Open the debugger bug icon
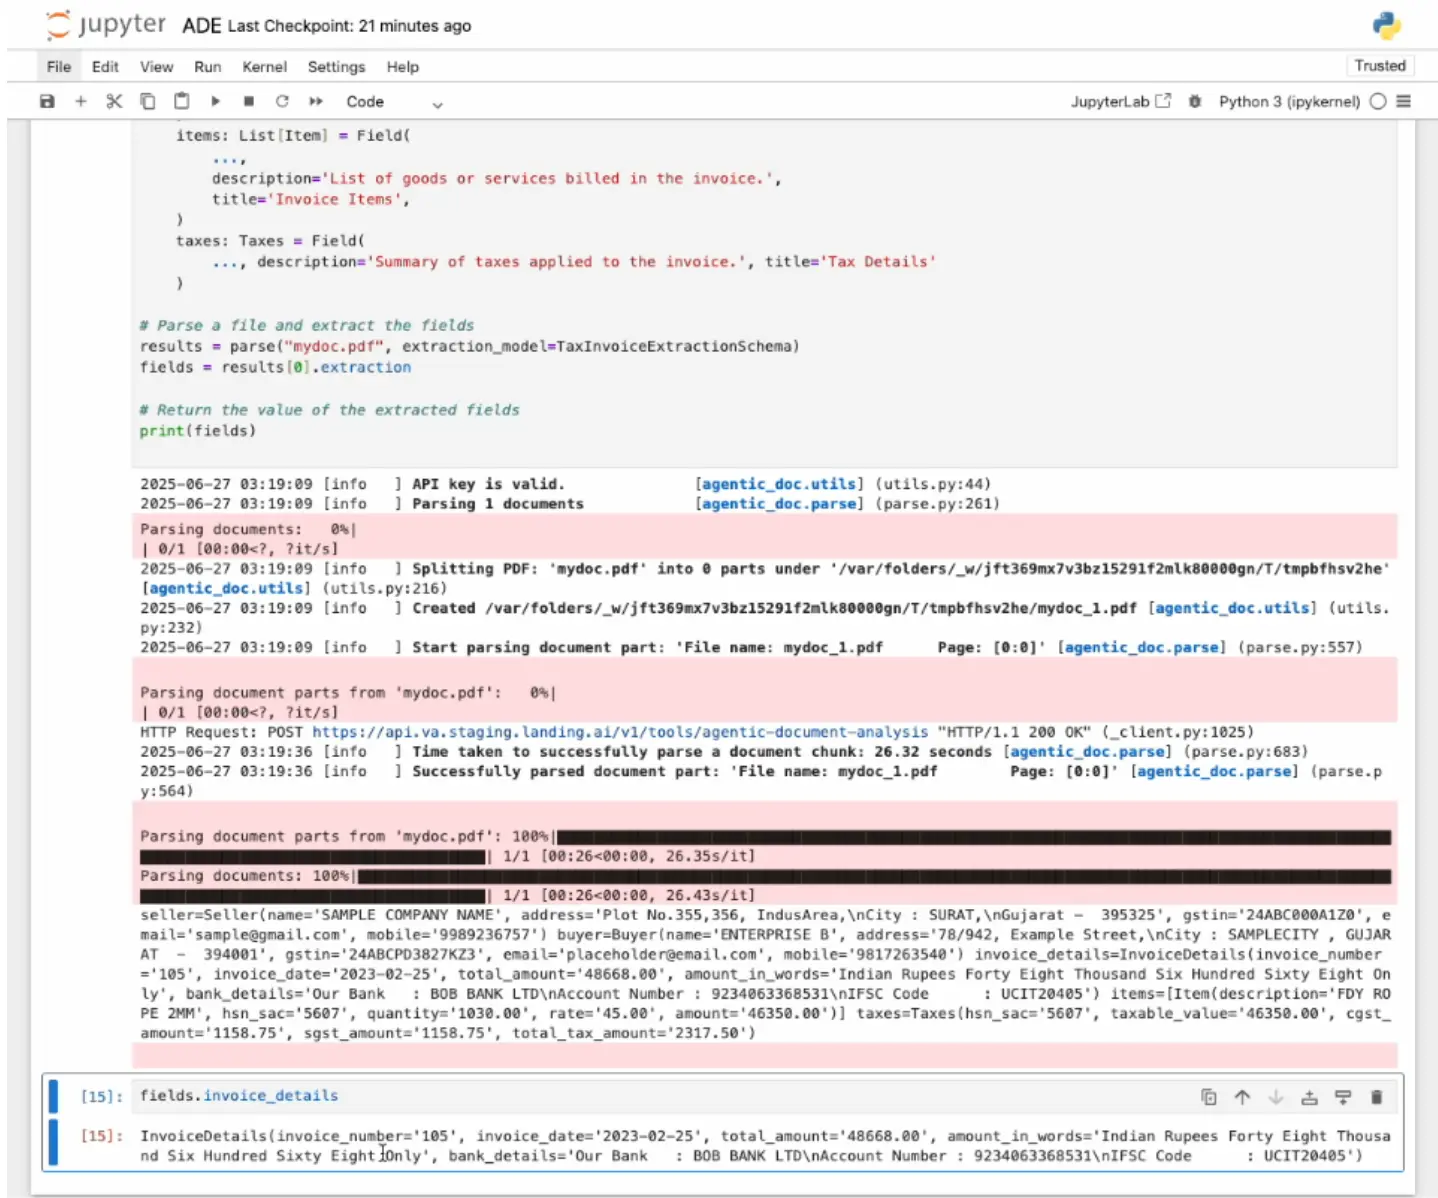 click(x=1194, y=101)
